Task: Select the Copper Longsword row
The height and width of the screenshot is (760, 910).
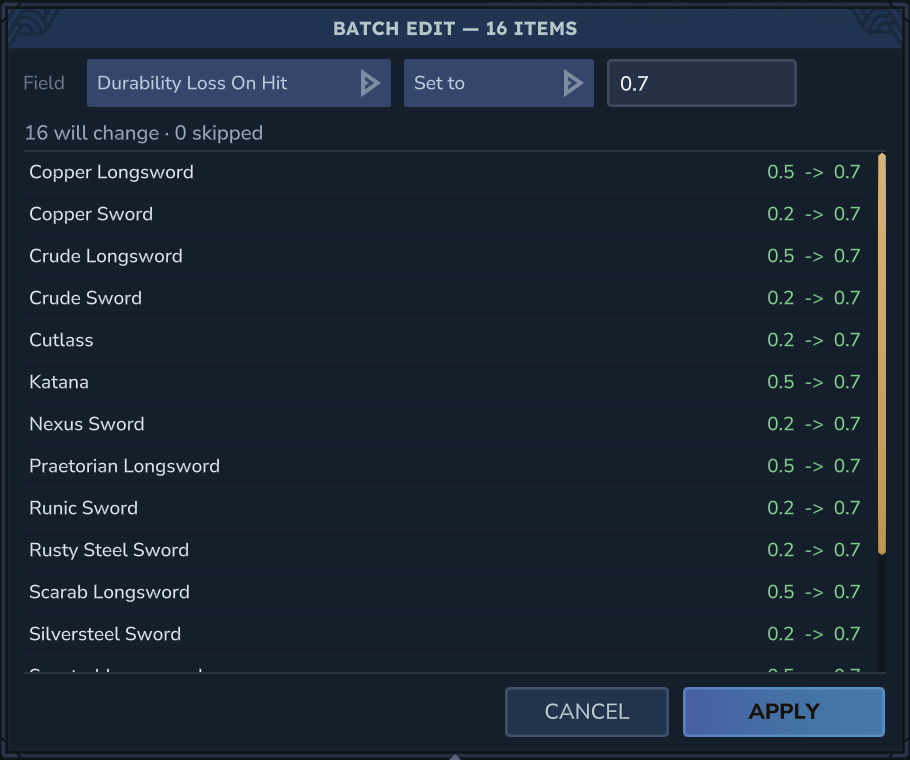Action: [x=447, y=172]
